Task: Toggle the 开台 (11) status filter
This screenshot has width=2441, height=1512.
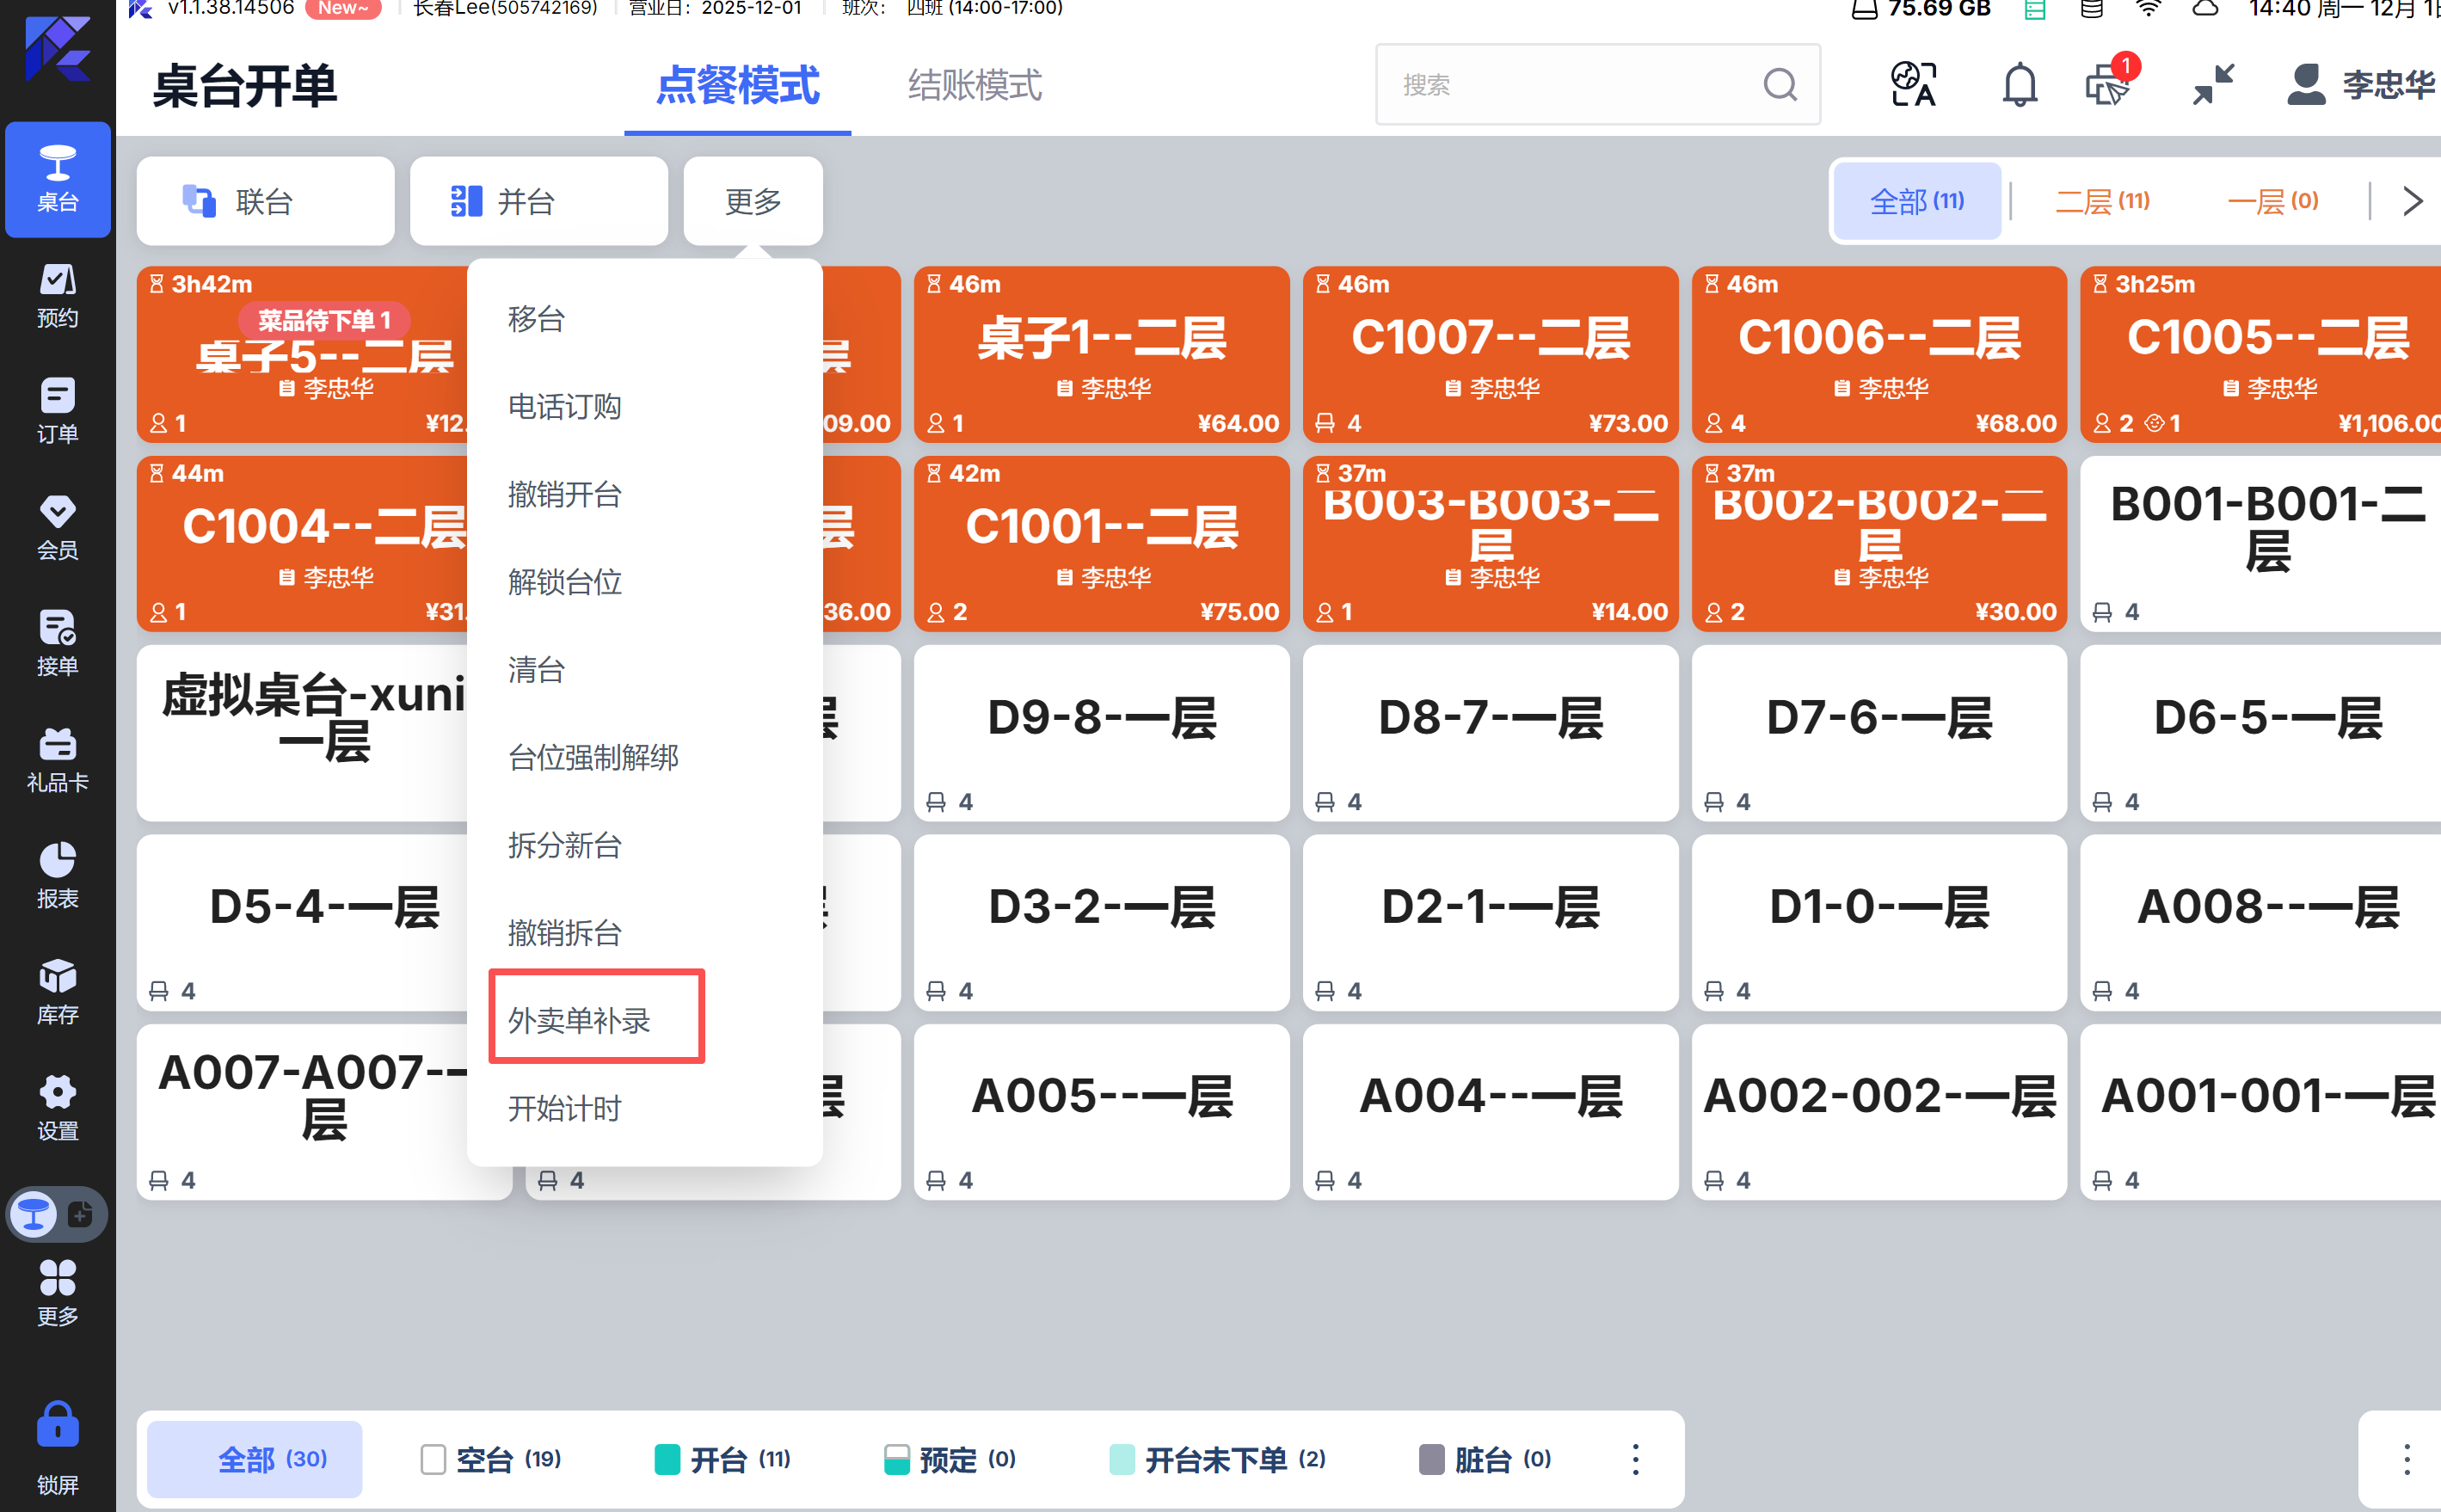Action: (722, 1459)
